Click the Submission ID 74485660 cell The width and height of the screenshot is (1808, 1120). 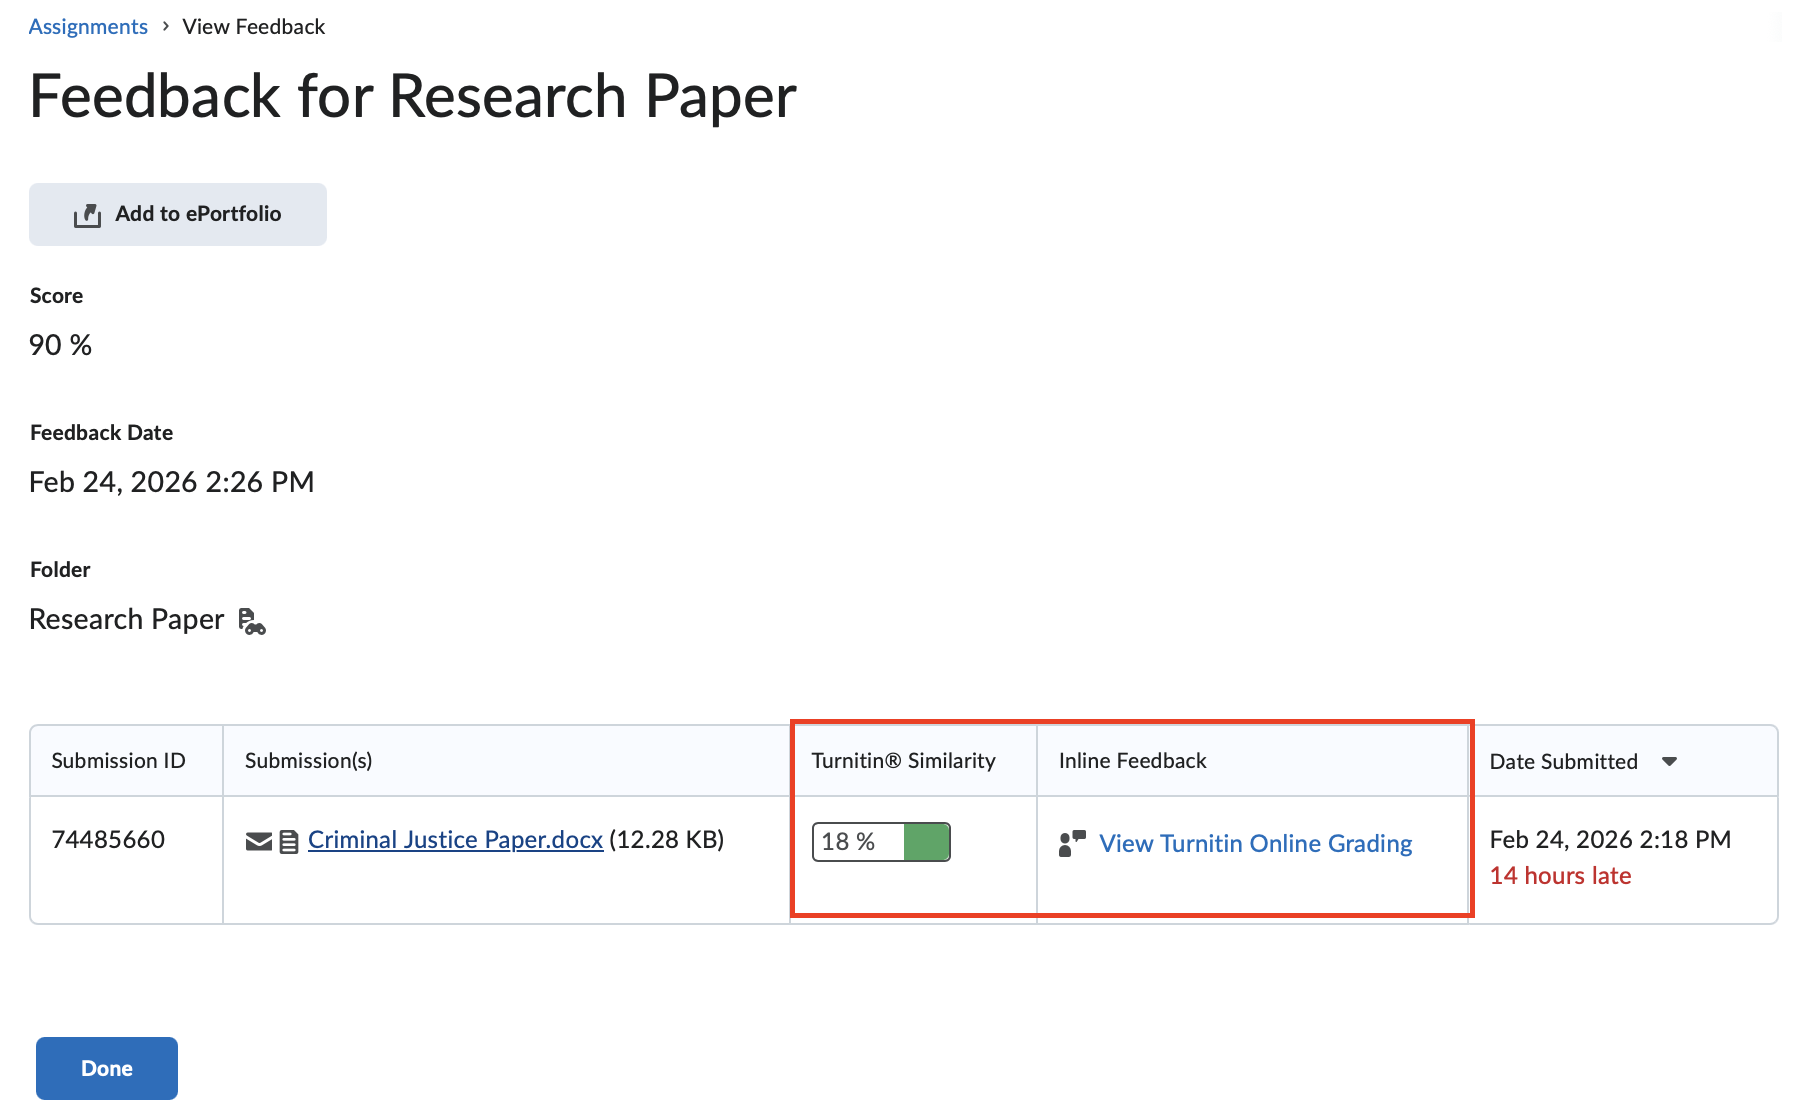(x=108, y=840)
